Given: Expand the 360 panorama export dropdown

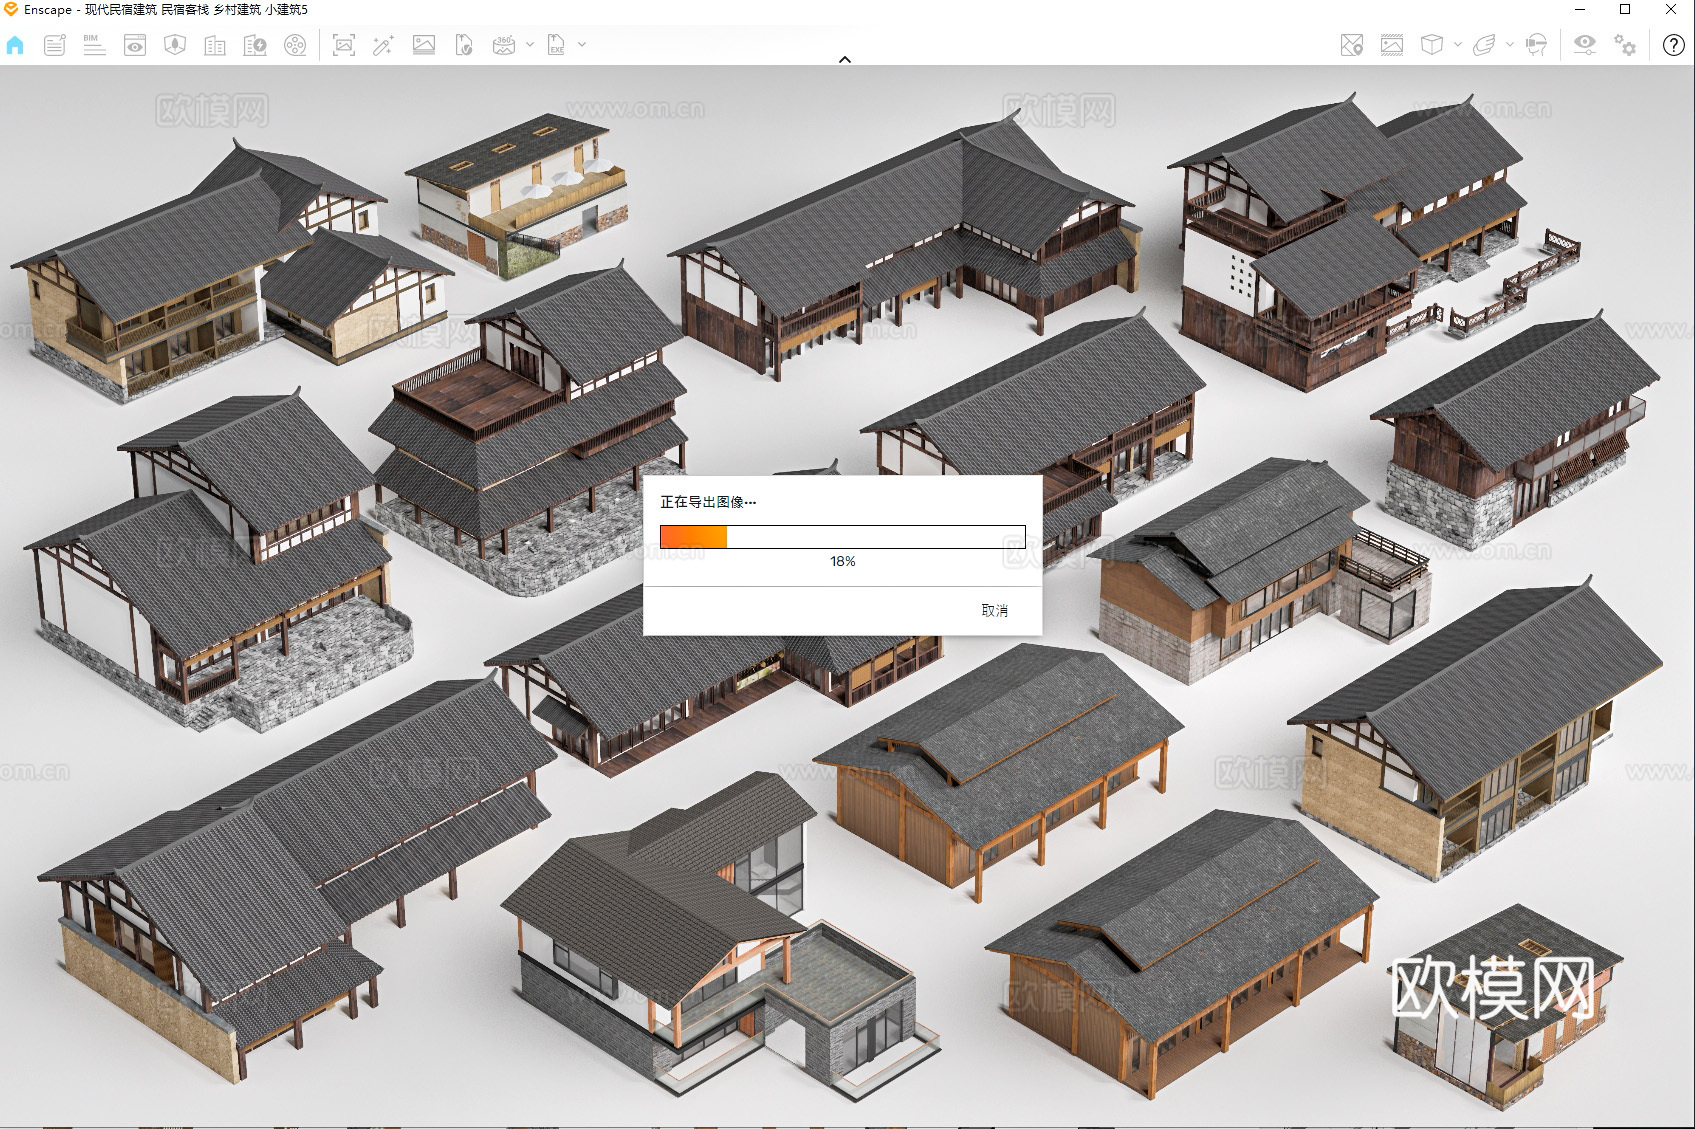Looking at the screenshot, I should tap(530, 45).
